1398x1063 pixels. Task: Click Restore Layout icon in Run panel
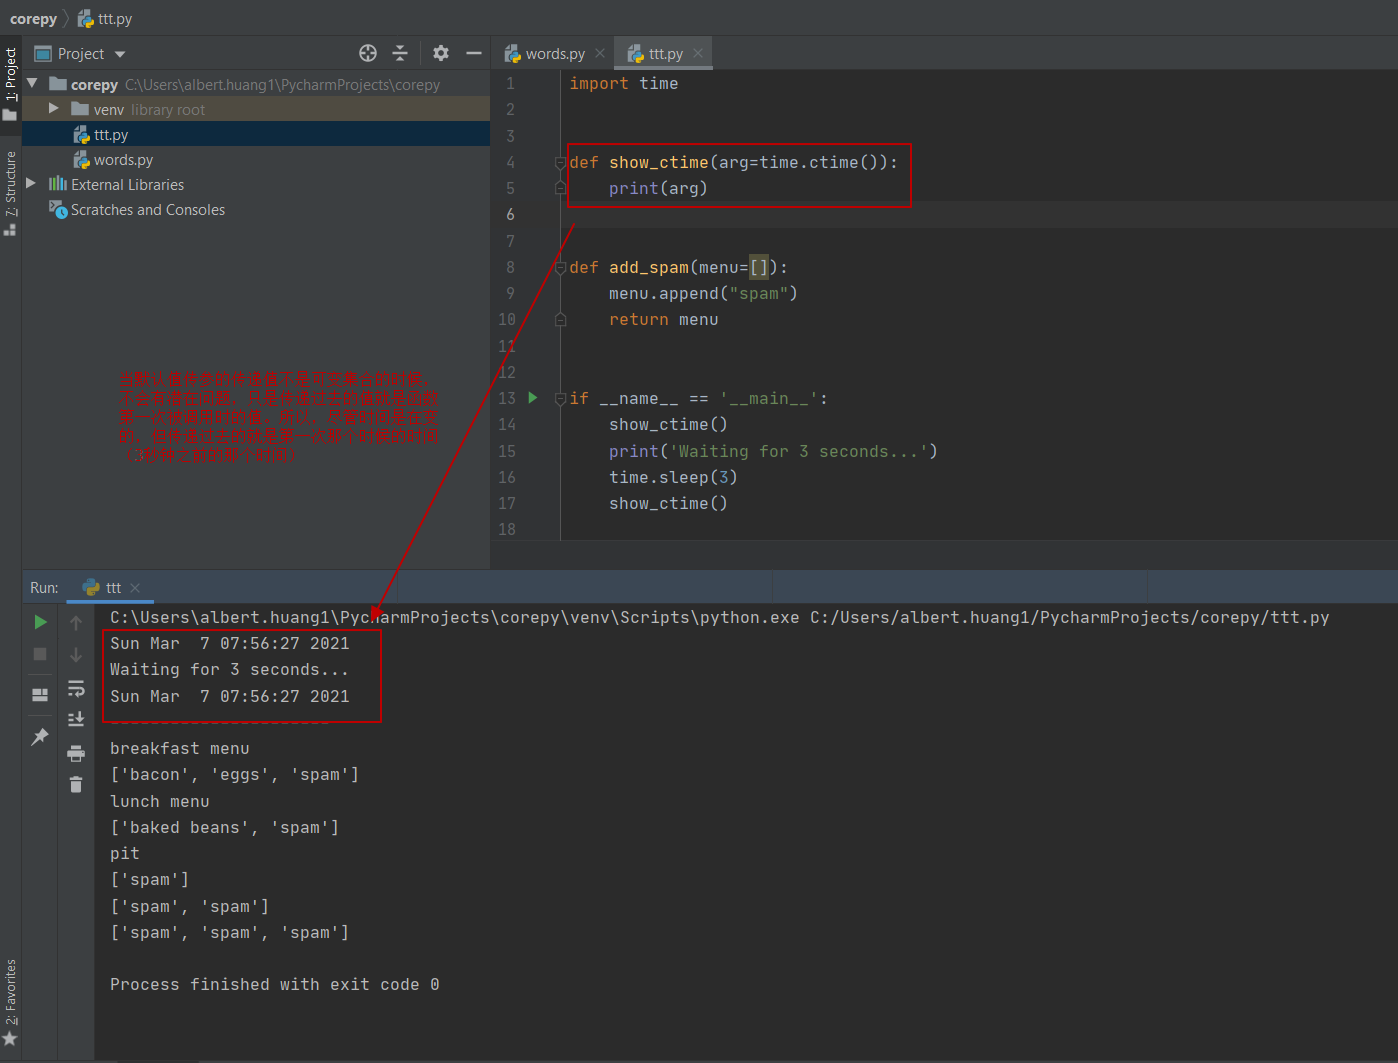pos(40,694)
